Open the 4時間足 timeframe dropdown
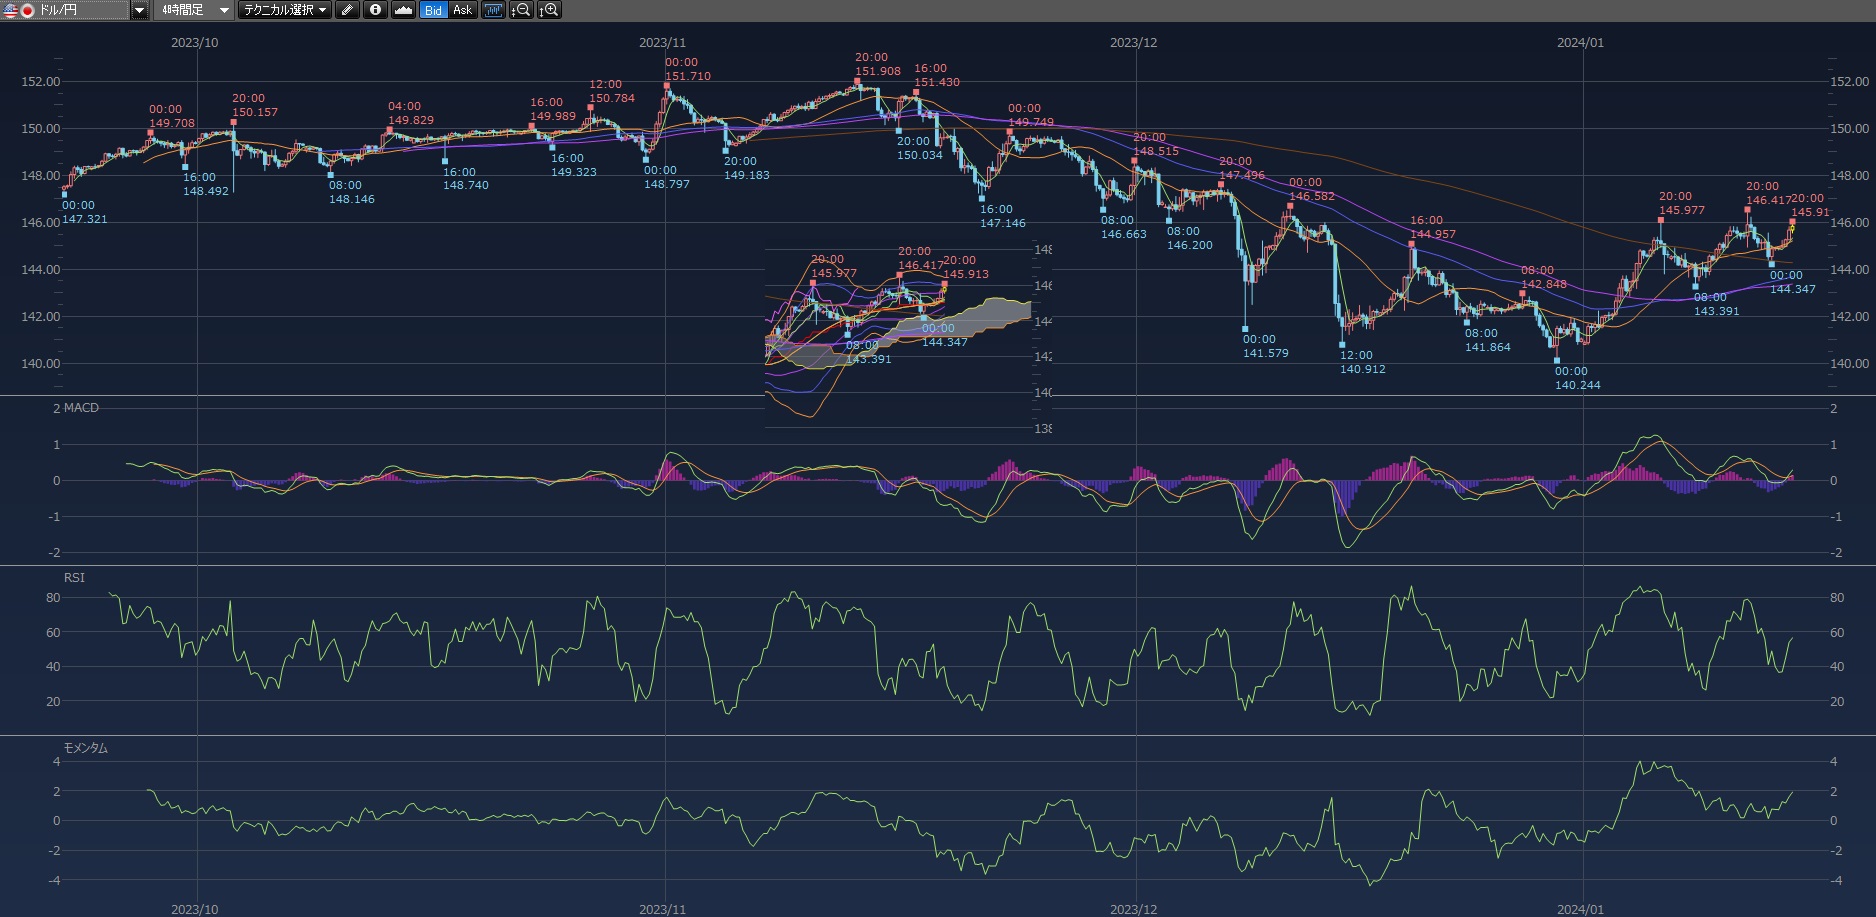This screenshot has width=1876, height=917. coord(194,10)
